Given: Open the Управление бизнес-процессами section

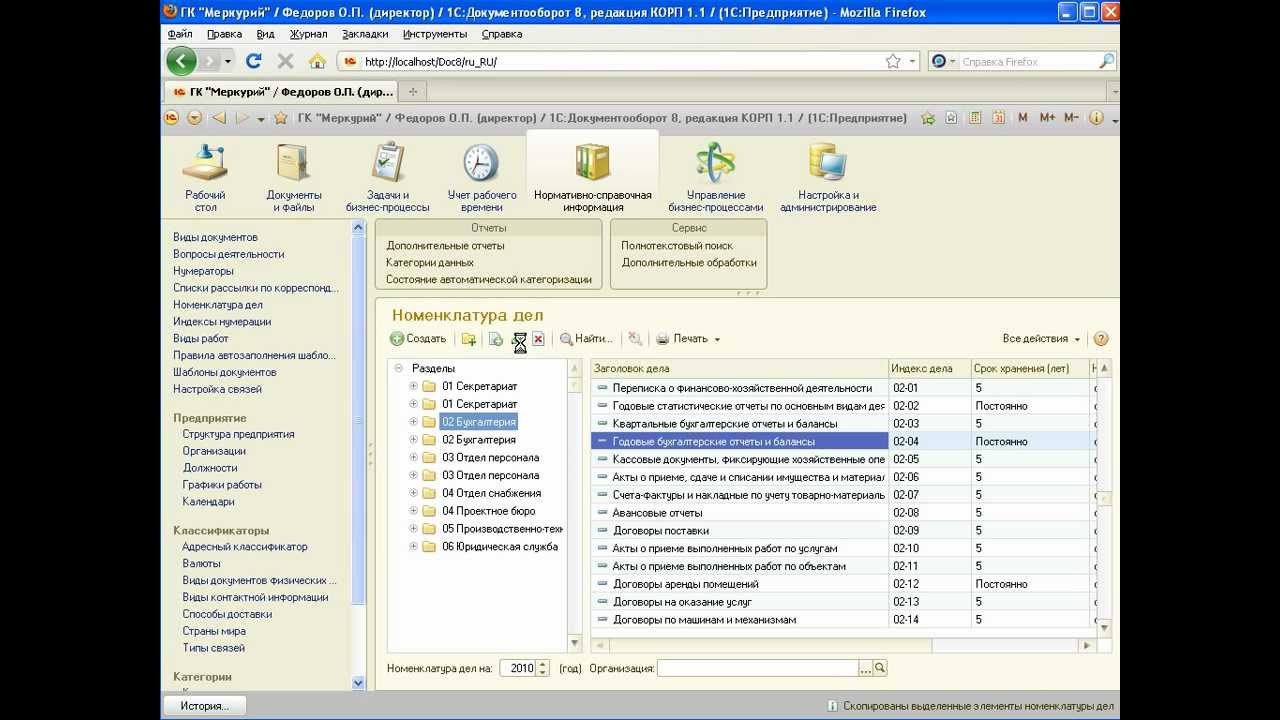Looking at the screenshot, I should (x=716, y=176).
